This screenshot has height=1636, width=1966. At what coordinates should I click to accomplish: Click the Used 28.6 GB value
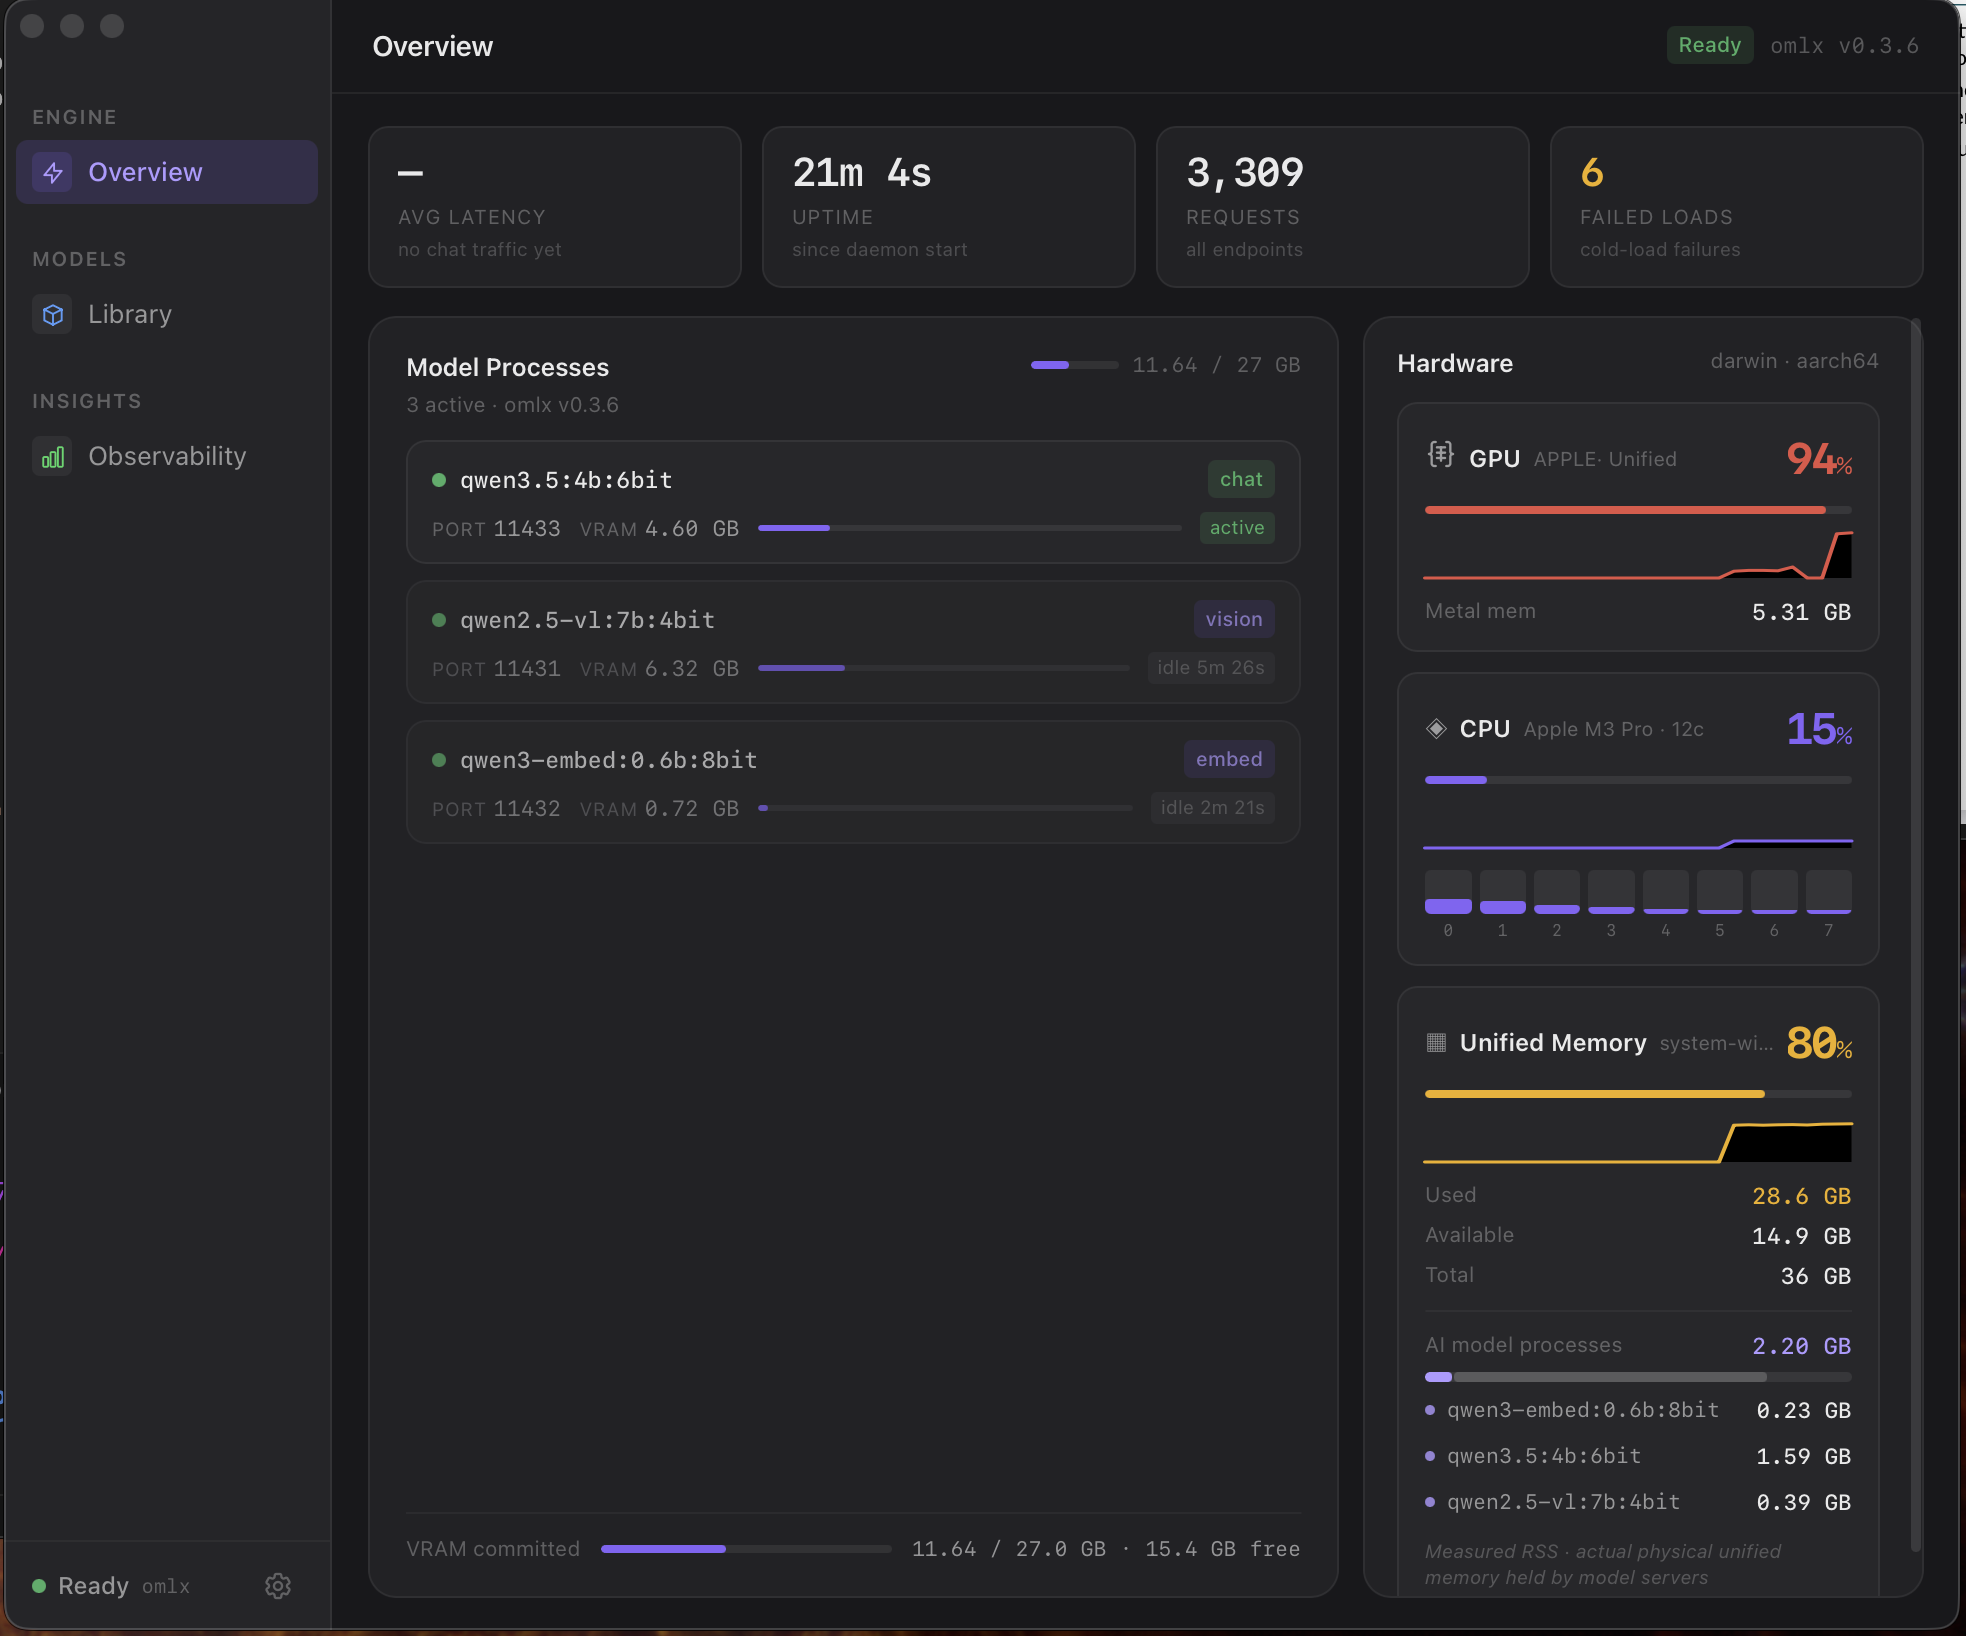1801,1196
